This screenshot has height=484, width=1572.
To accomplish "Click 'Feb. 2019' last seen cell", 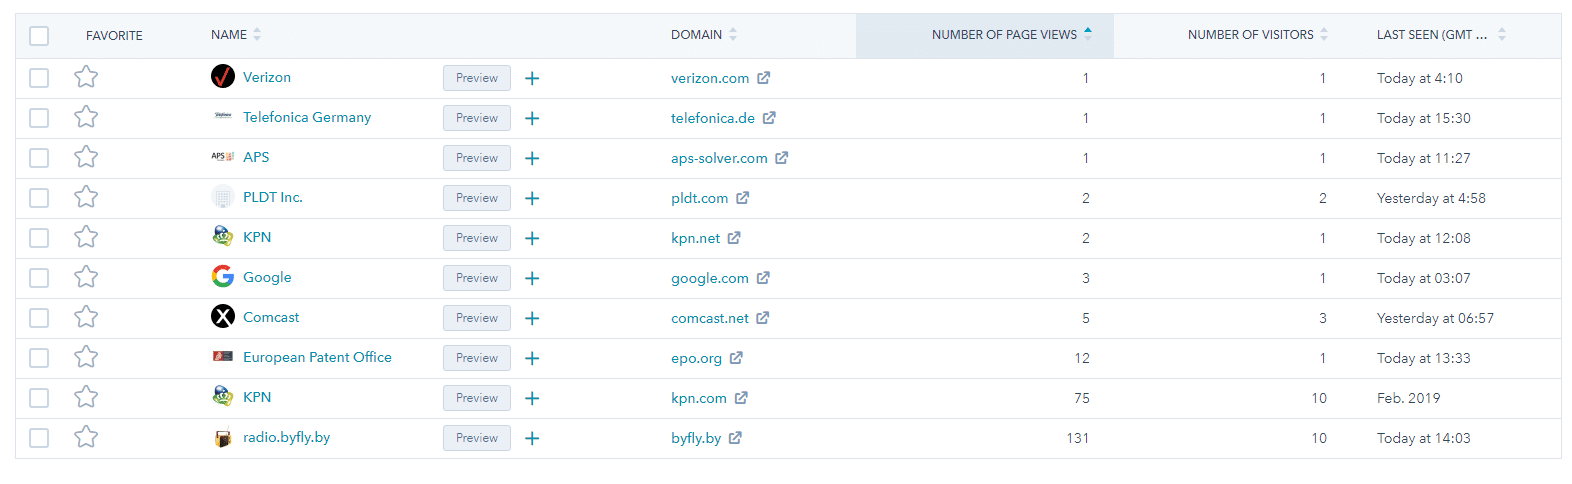I will 1408,398.
